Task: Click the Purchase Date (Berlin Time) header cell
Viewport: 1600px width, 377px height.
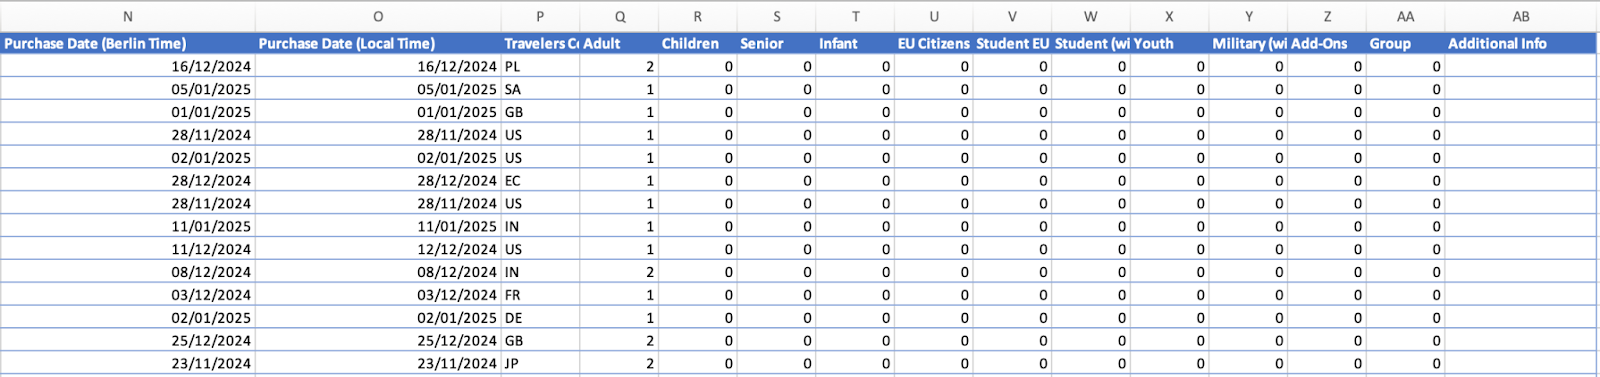Action: 127,43
